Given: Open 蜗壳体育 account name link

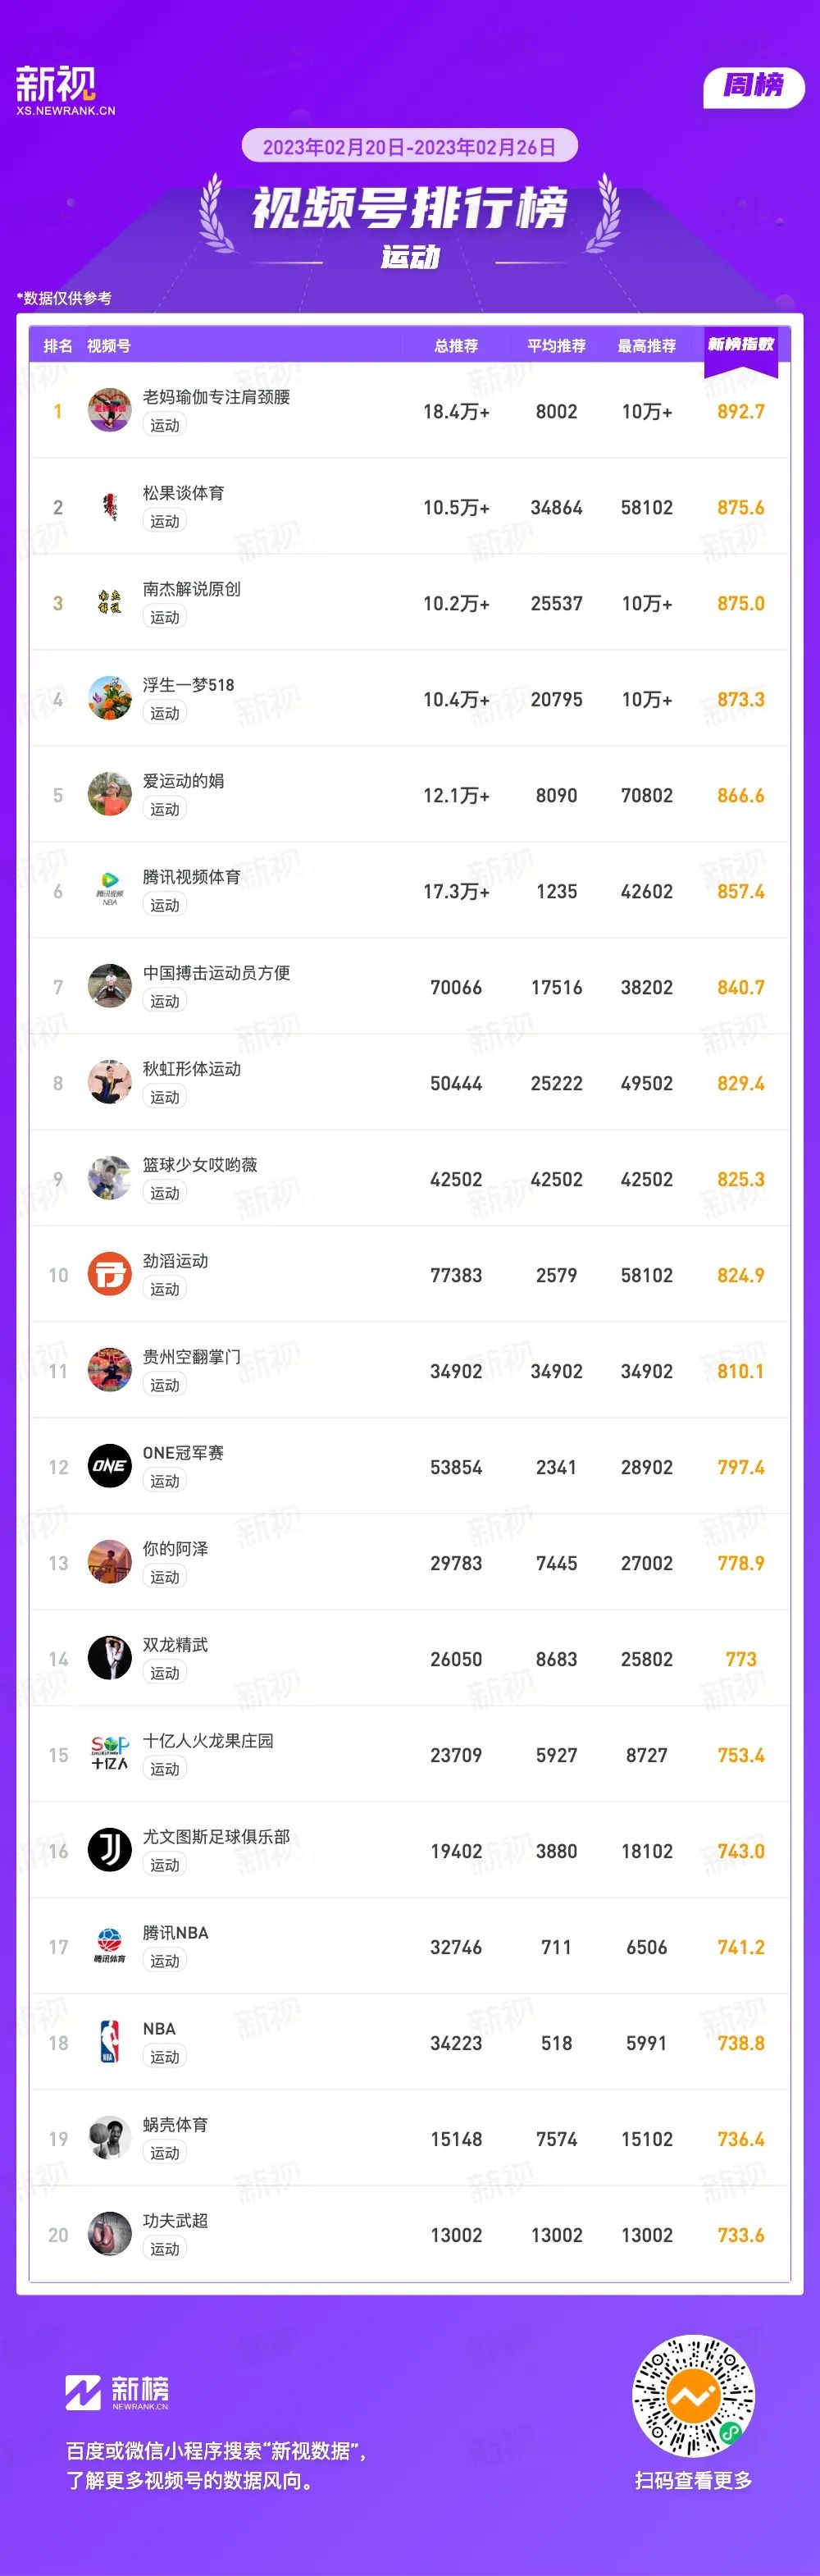Looking at the screenshot, I should (176, 2125).
